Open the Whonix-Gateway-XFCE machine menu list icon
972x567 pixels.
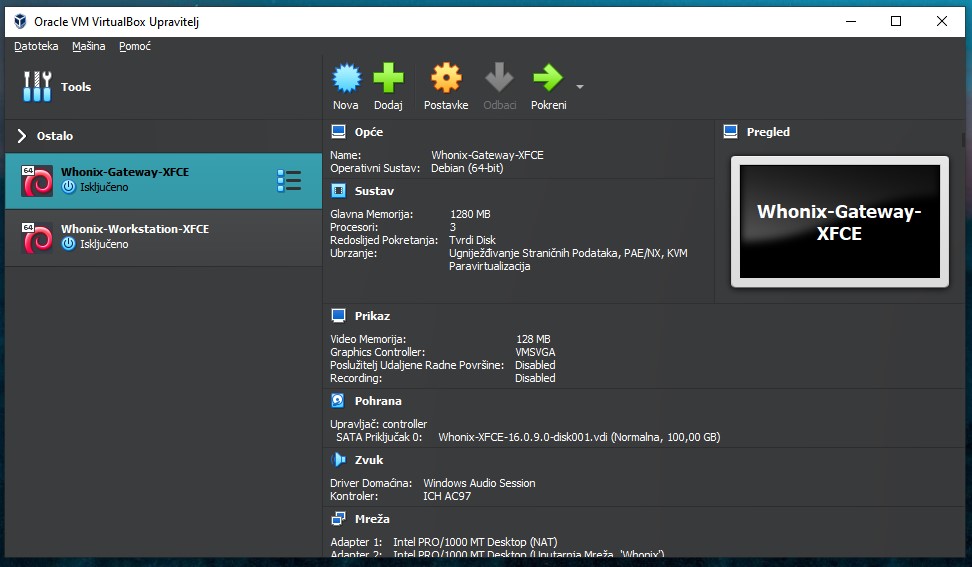point(289,181)
